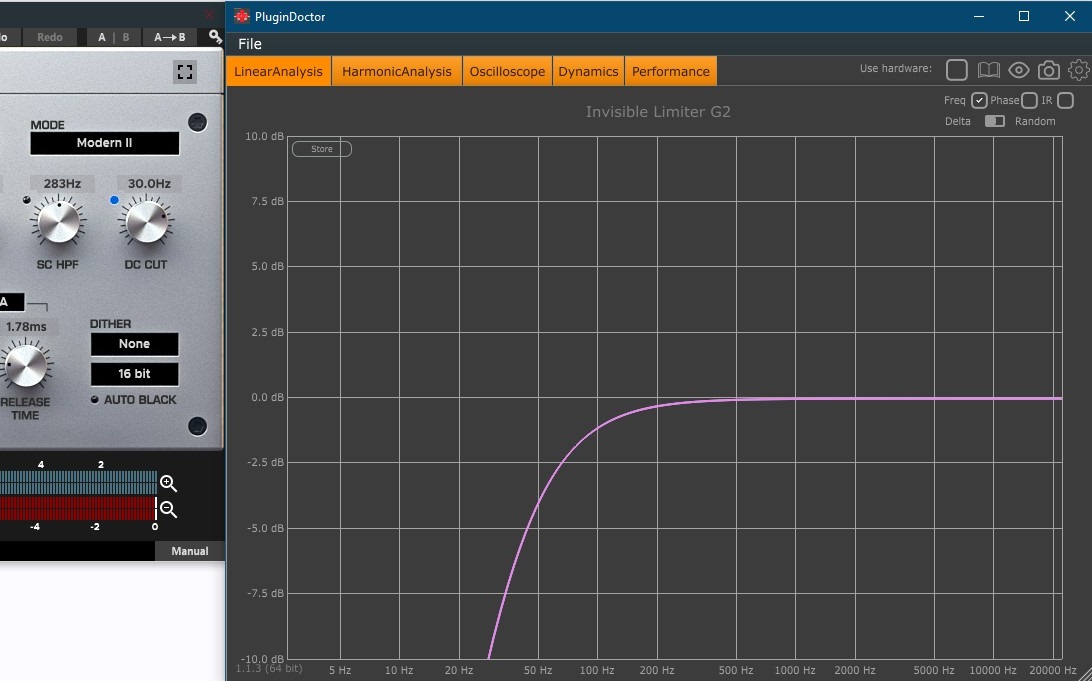The height and width of the screenshot is (681, 1092).
Task: Click the 283Hz SC HPF value field
Action: tap(62, 184)
